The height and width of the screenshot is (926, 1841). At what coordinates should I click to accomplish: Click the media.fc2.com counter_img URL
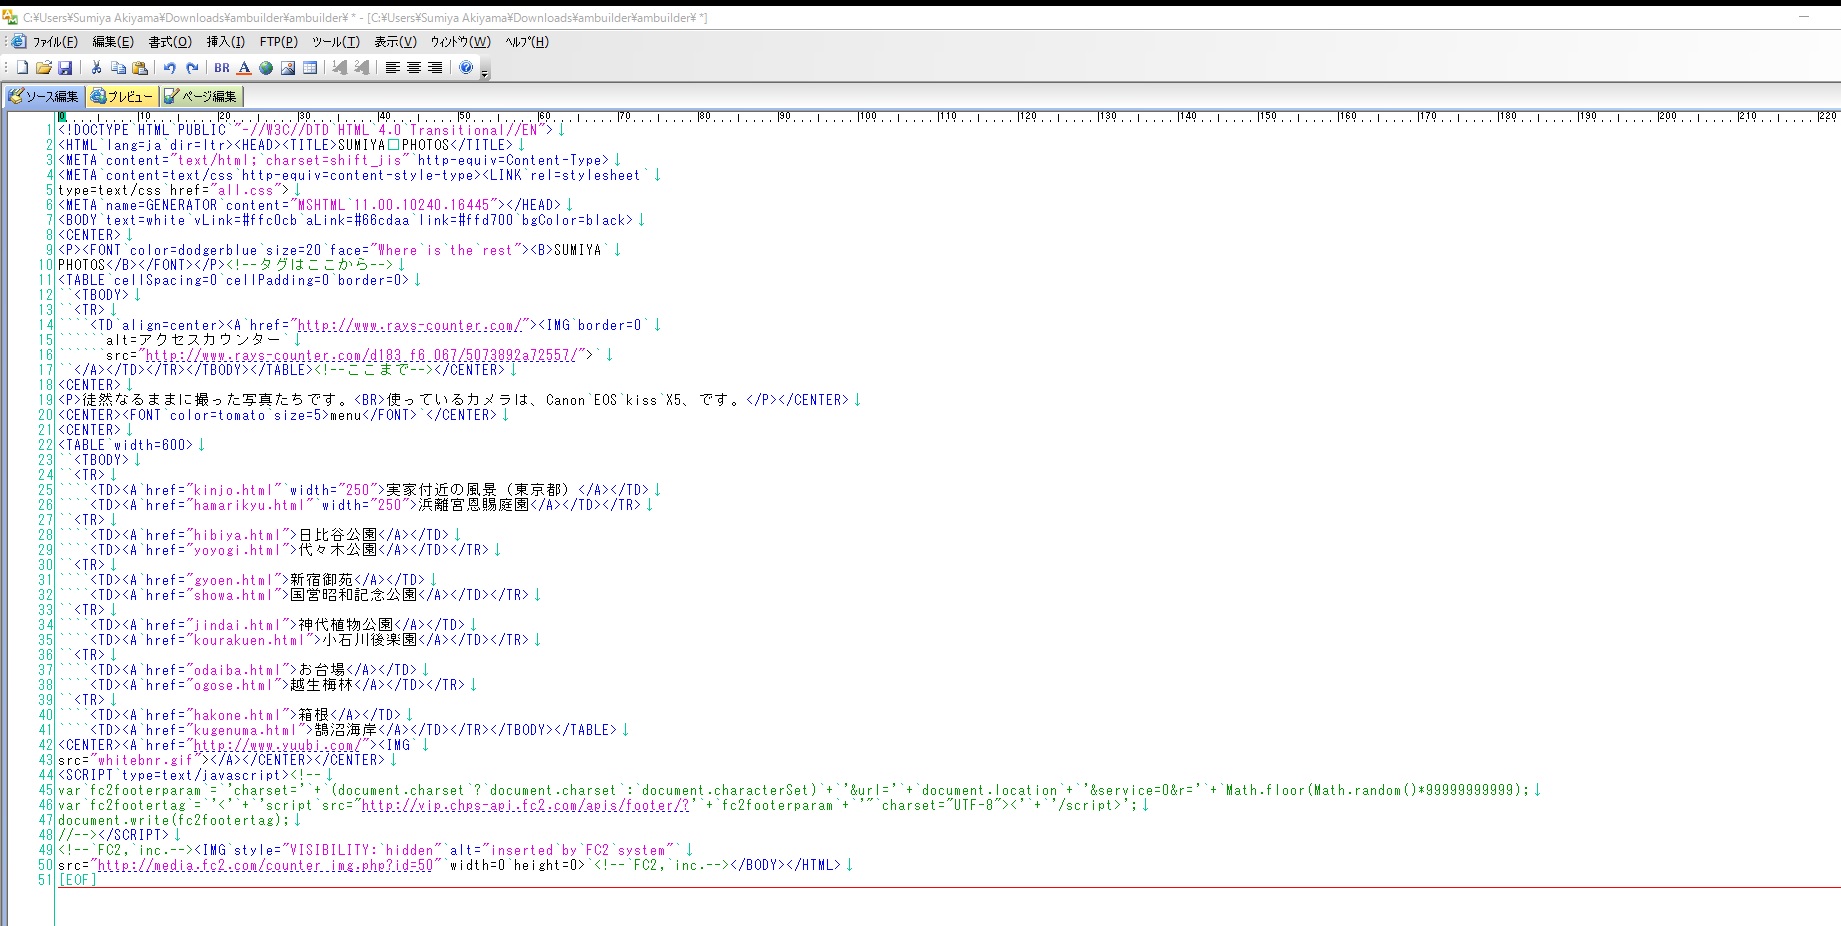click(266, 865)
